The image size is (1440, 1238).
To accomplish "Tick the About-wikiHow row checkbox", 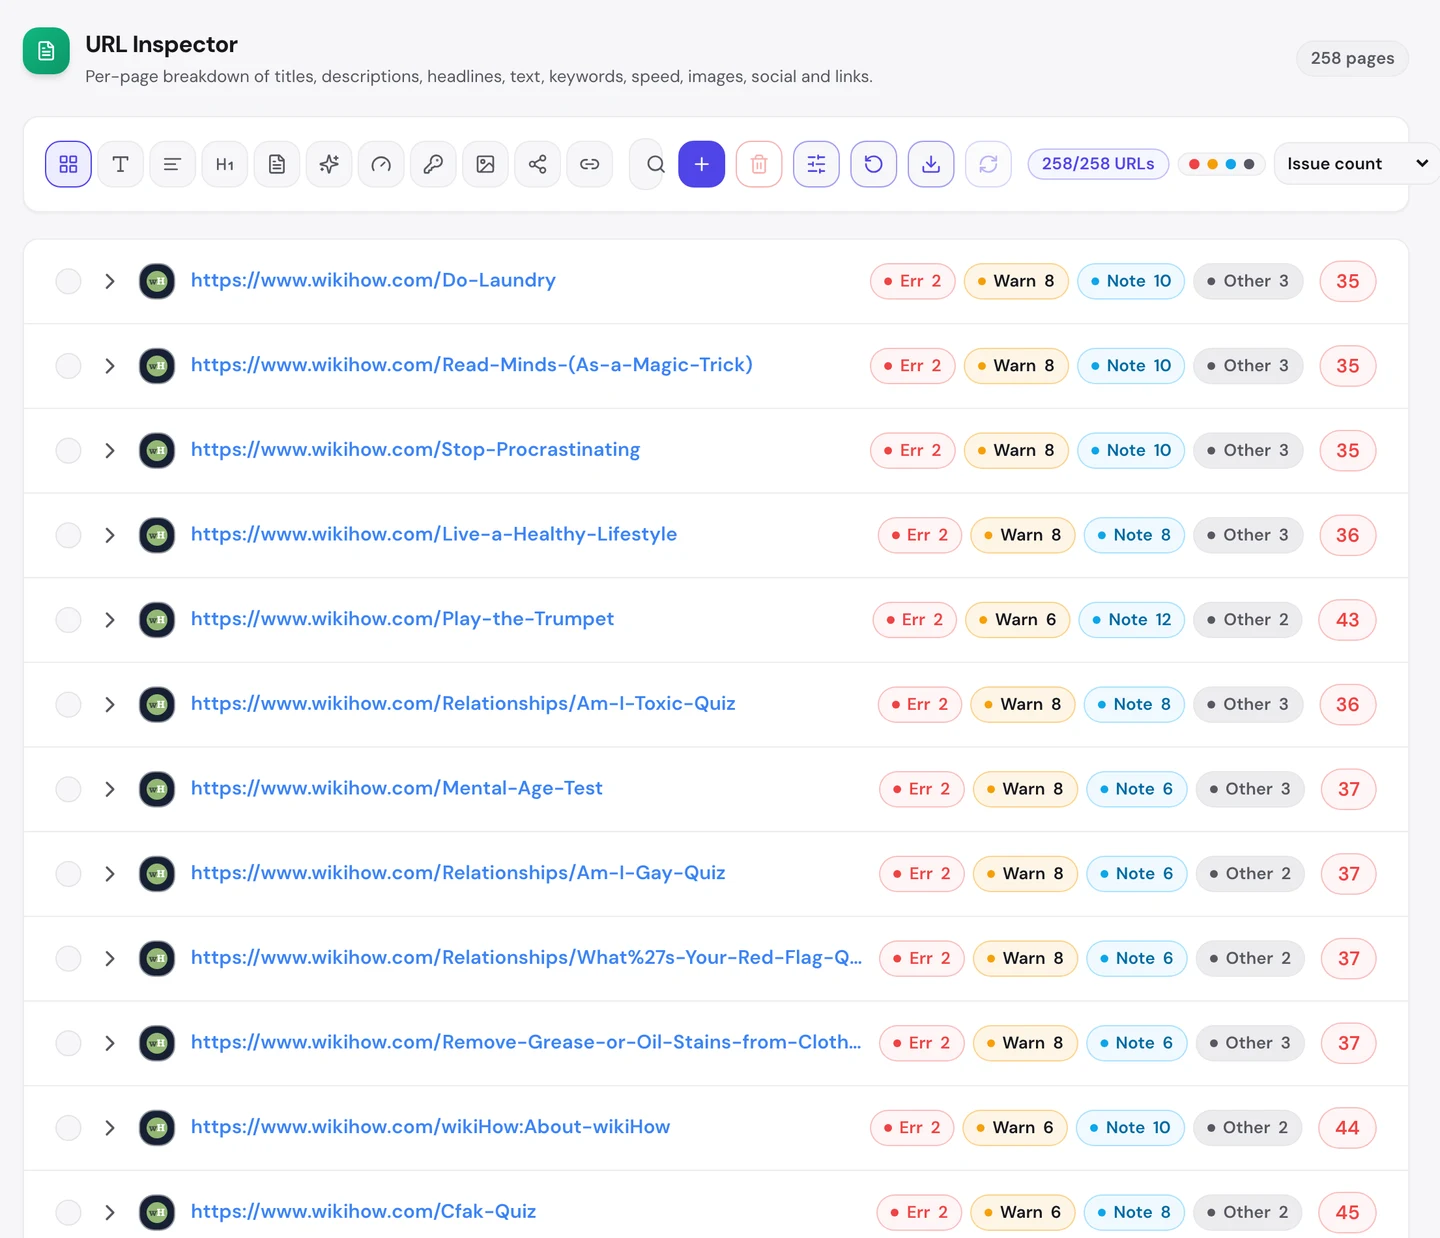I will coord(68,1128).
